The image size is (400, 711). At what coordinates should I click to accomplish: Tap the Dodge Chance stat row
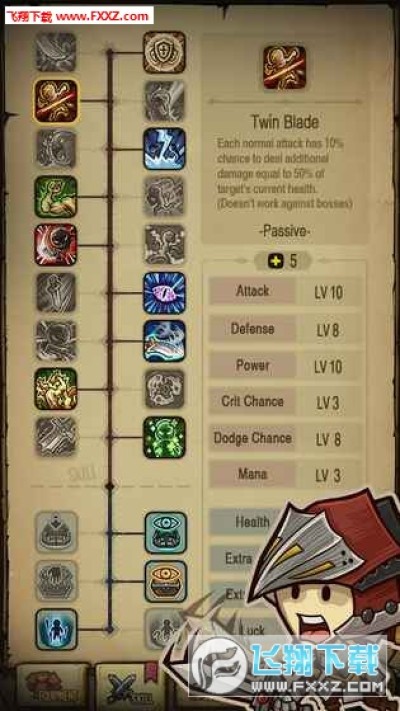coord(286,438)
